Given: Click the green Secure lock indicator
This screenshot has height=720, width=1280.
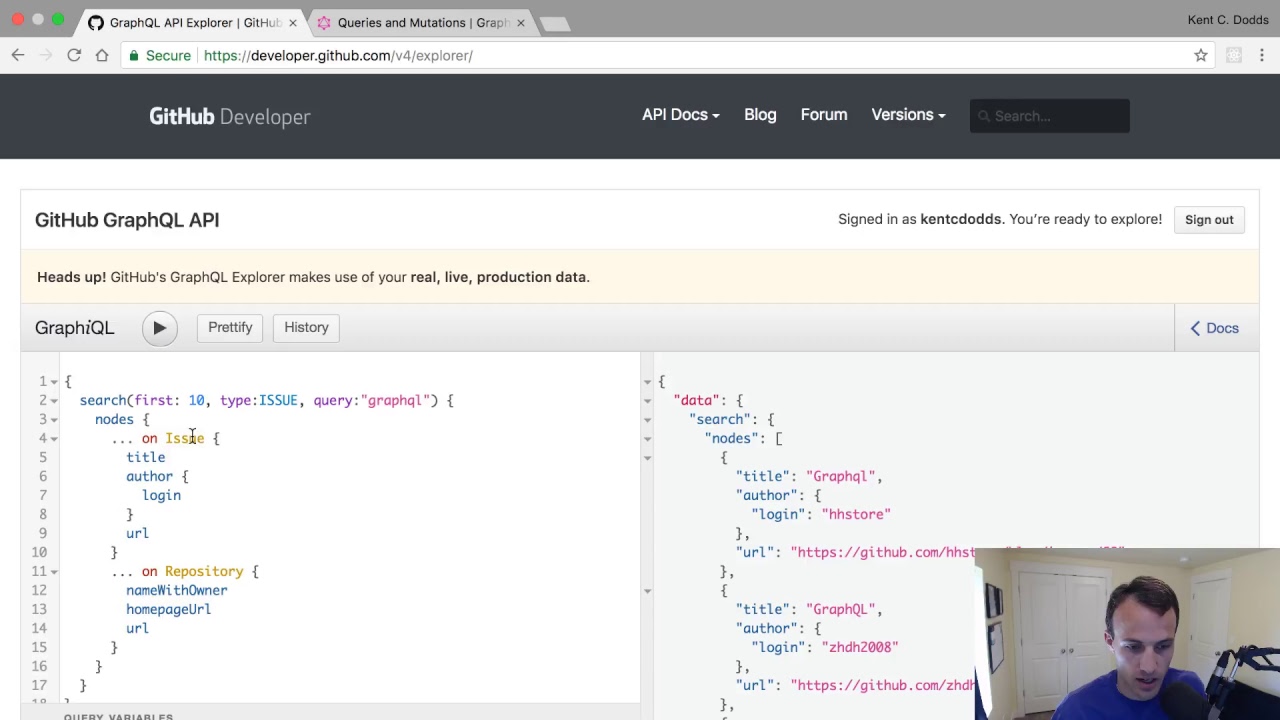Looking at the screenshot, I should click(x=160, y=56).
